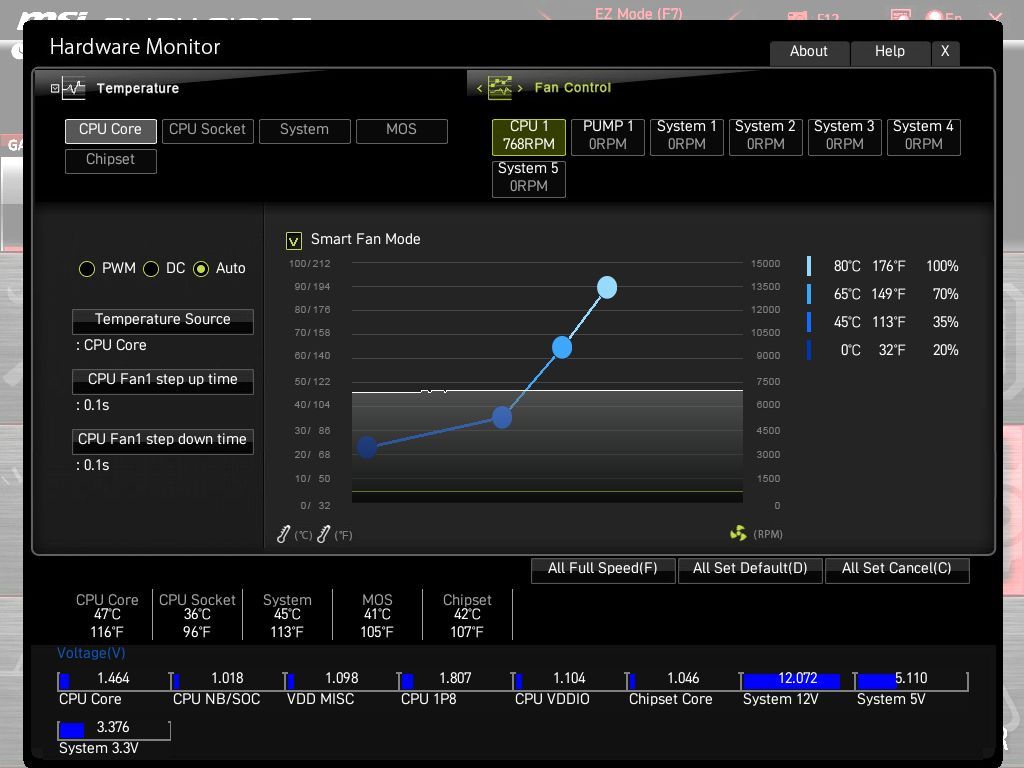
Task: Click the All Set Default(D) button
Action: coord(750,569)
